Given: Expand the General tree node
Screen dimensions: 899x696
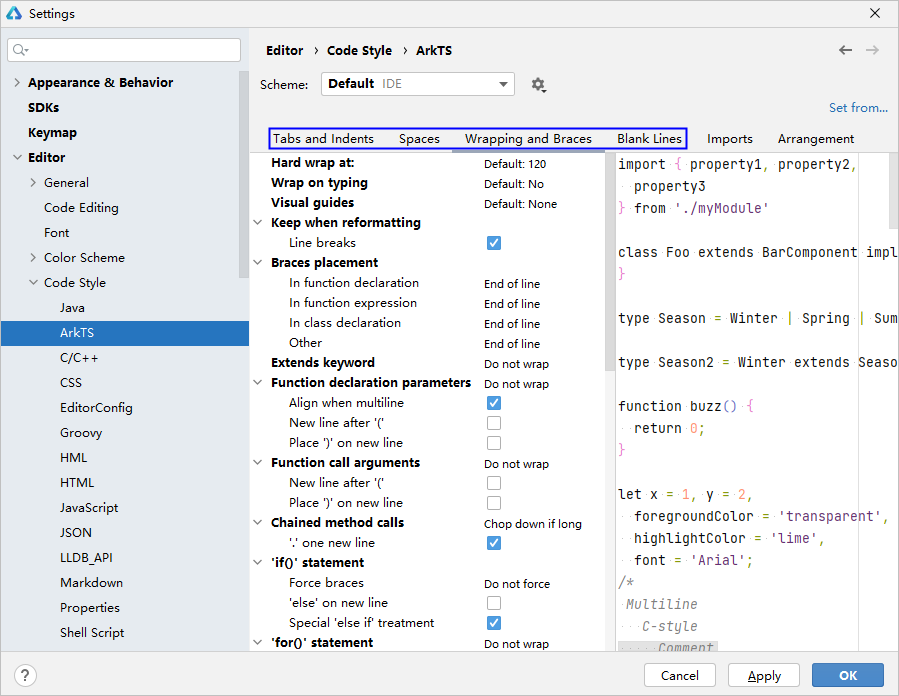Looking at the screenshot, I should 33,183.
